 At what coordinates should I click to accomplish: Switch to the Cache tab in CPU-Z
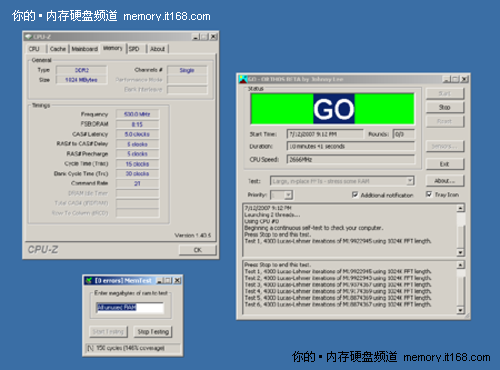click(58, 49)
